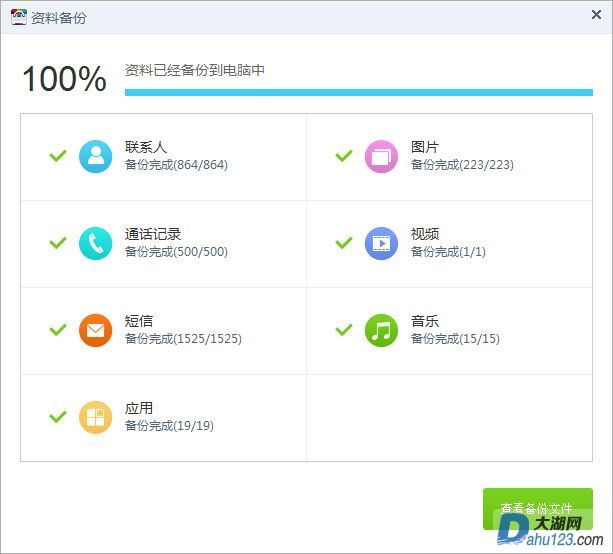Click the 100% progress percentage
This screenshot has width=613, height=554.
65,79
